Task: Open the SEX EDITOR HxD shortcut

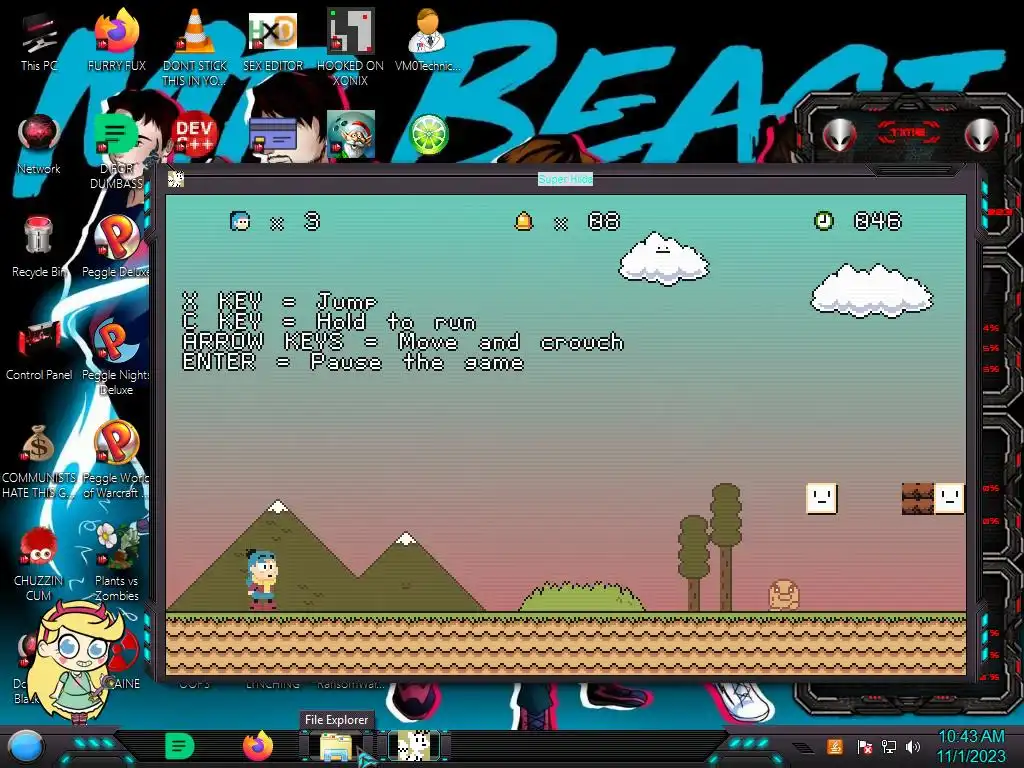Action: click(x=273, y=40)
